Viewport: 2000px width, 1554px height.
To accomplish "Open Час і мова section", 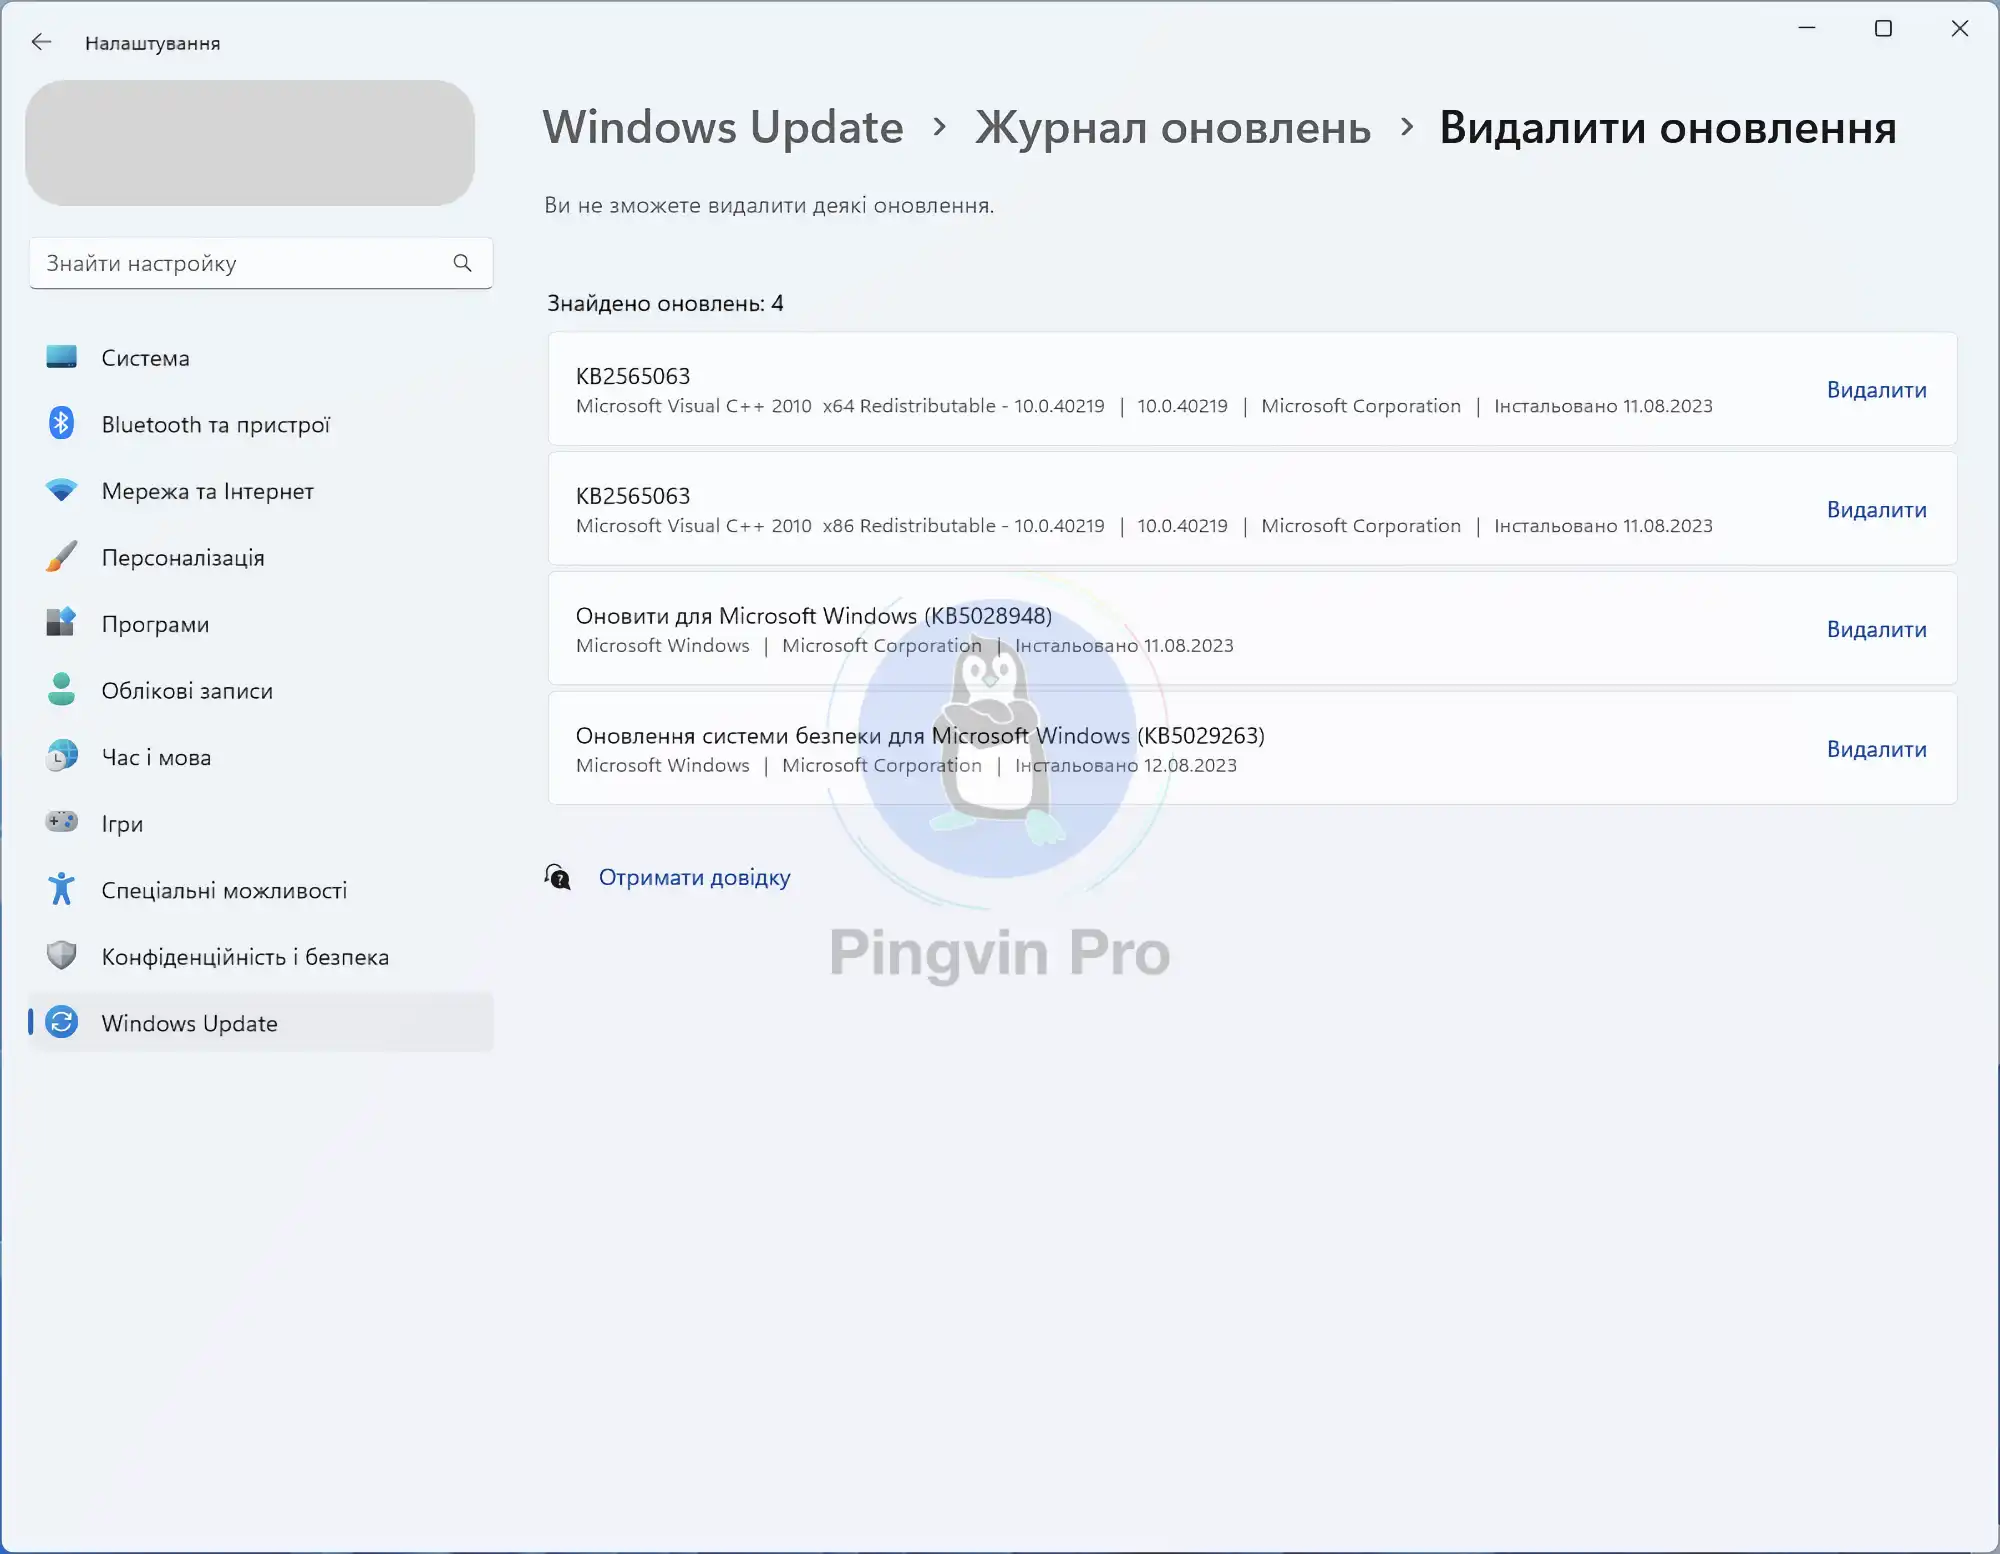I will [261, 757].
